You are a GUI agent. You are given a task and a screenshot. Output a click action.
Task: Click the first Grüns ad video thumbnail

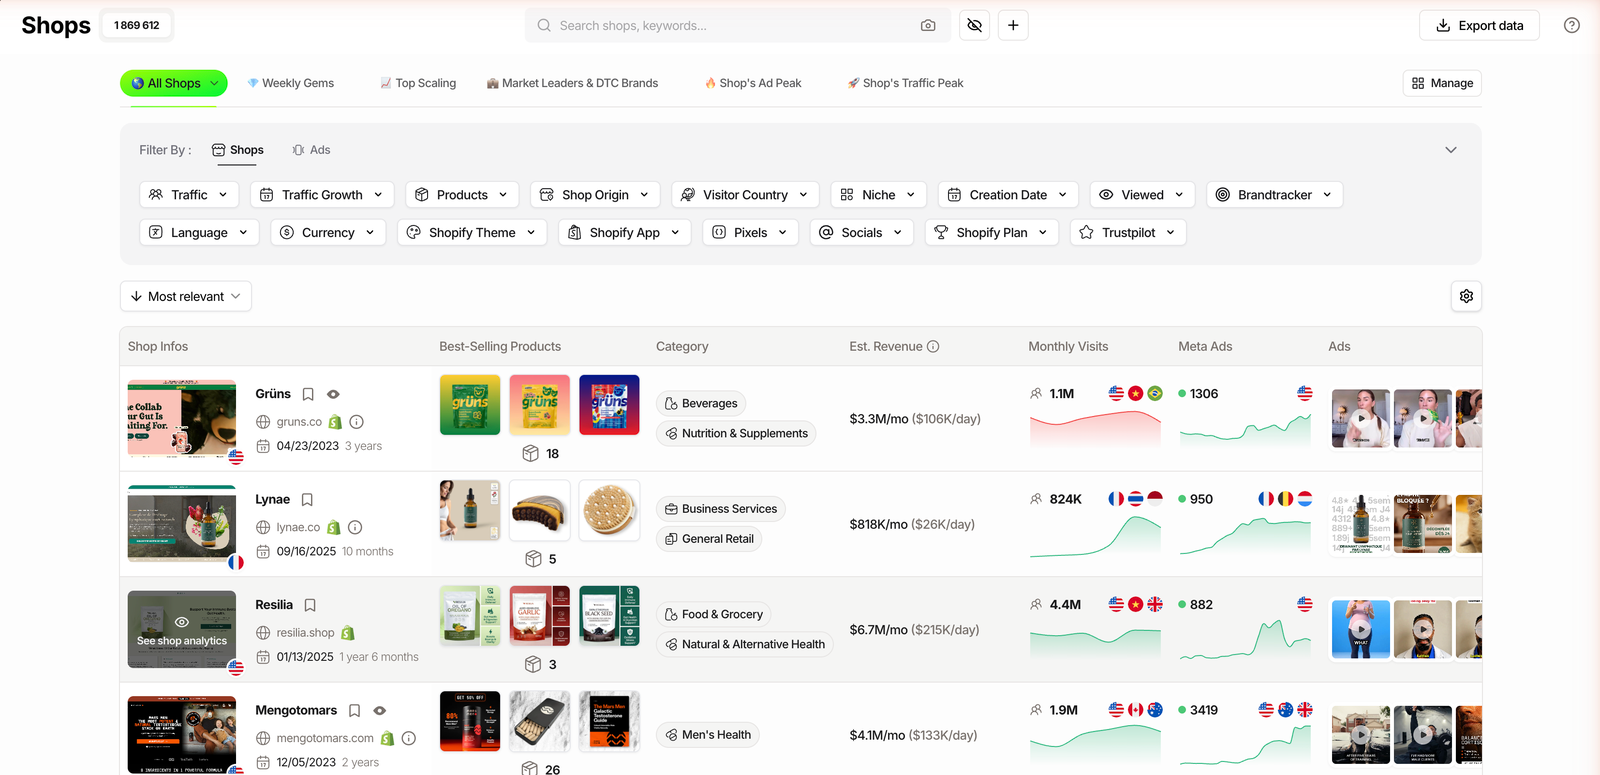(x=1361, y=418)
